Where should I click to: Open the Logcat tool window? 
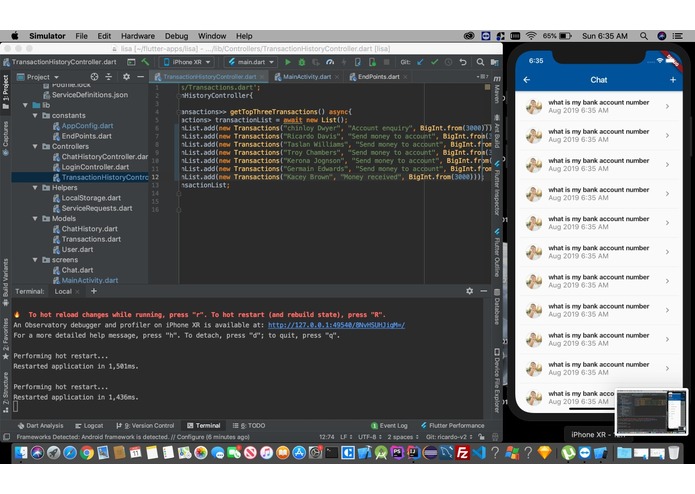pos(89,425)
